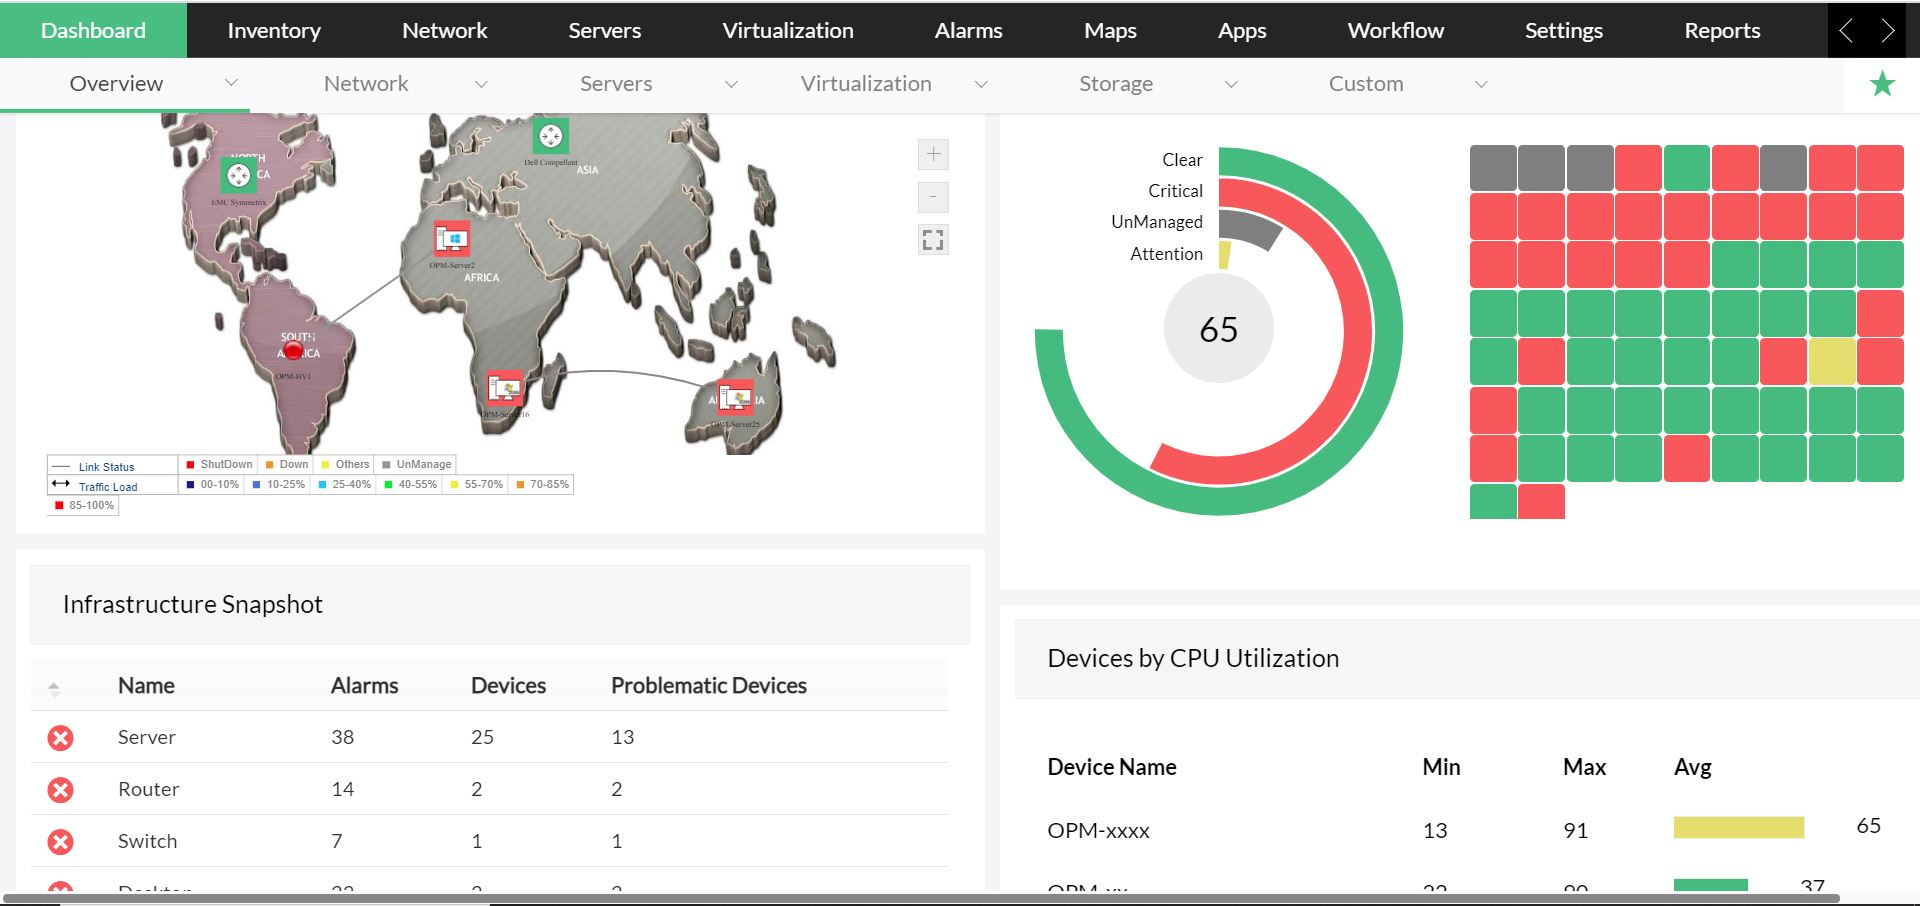Open the map in fullscreen view

coord(932,240)
